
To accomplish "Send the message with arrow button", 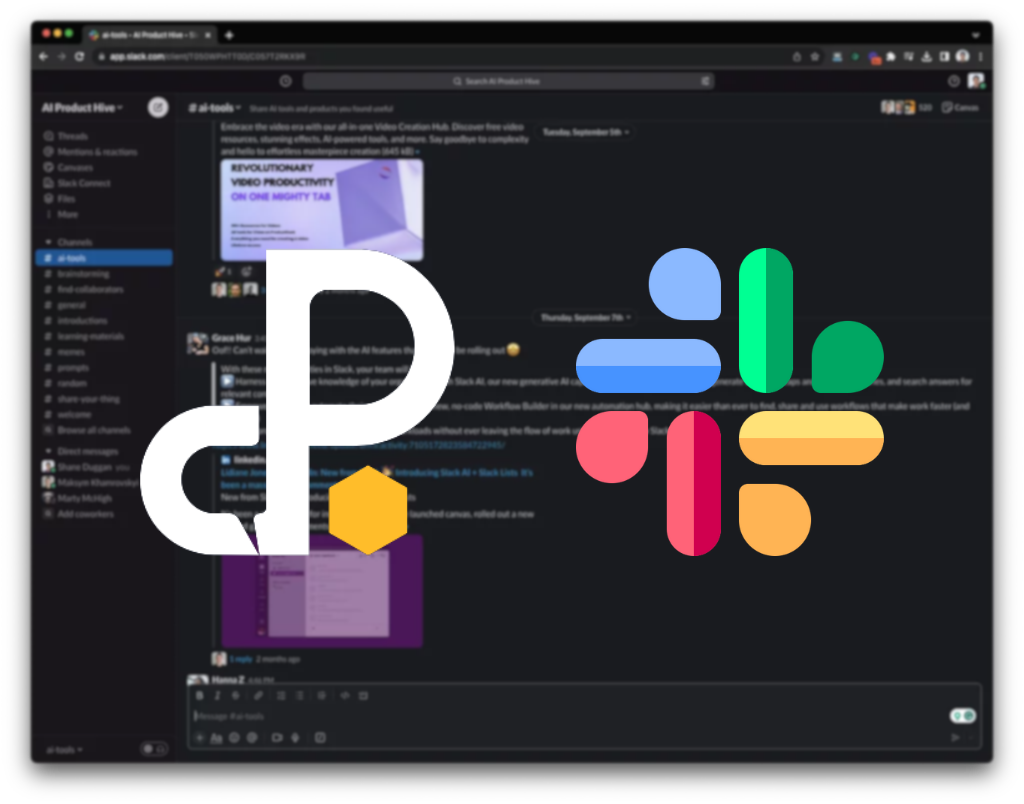I will click(x=955, y=737).
